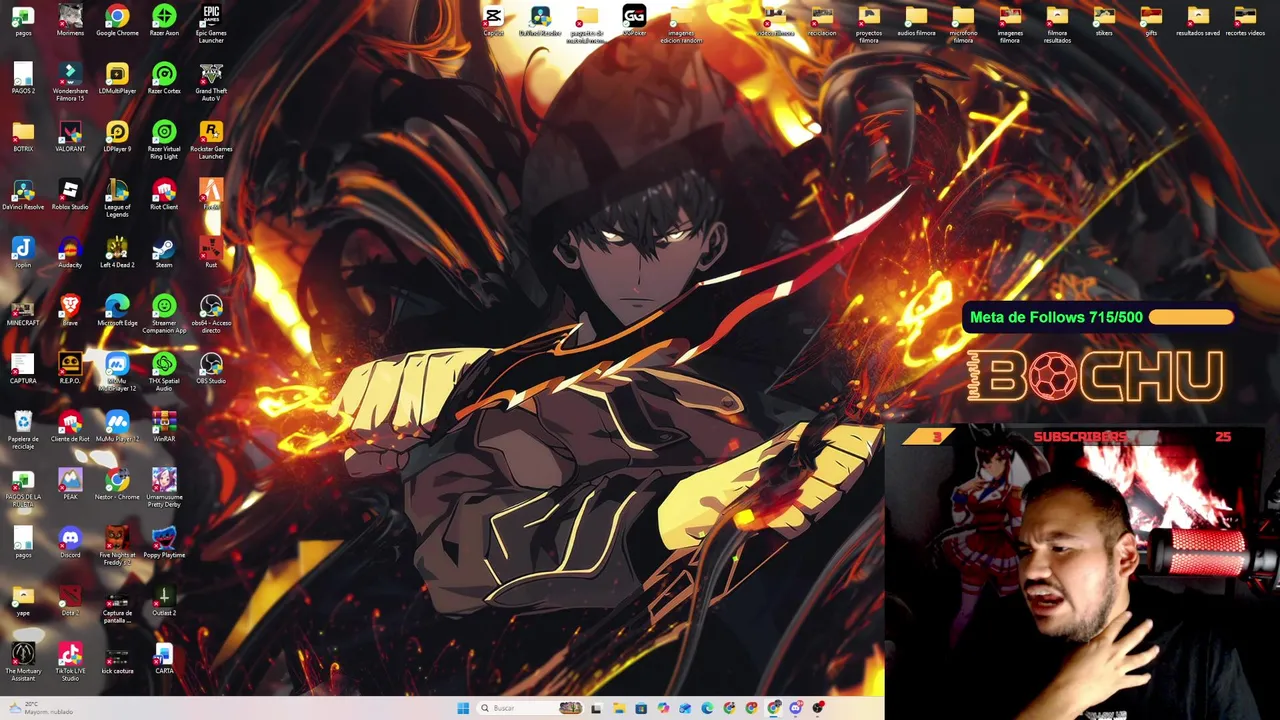The width and height of the screenshot is (1280, 720).
Task: Open the proyectos filmora folder
Action: tap(869, 24)
